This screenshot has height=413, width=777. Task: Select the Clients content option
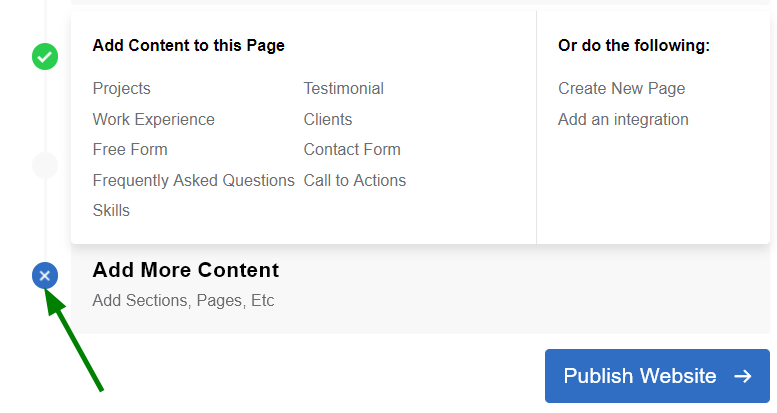(x=328, y=119)
